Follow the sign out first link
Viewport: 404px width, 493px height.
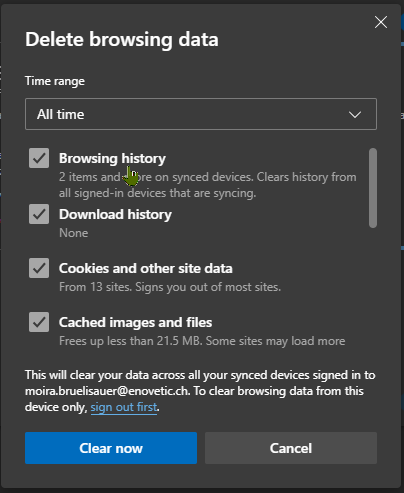tap(124, 407)
